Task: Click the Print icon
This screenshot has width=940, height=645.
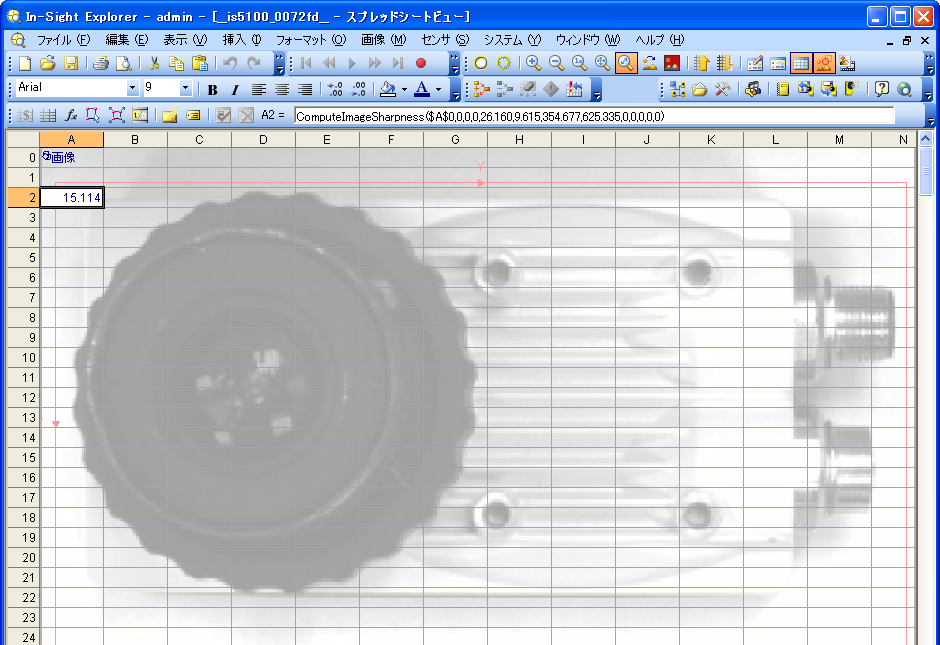Action: coord(101,63)
